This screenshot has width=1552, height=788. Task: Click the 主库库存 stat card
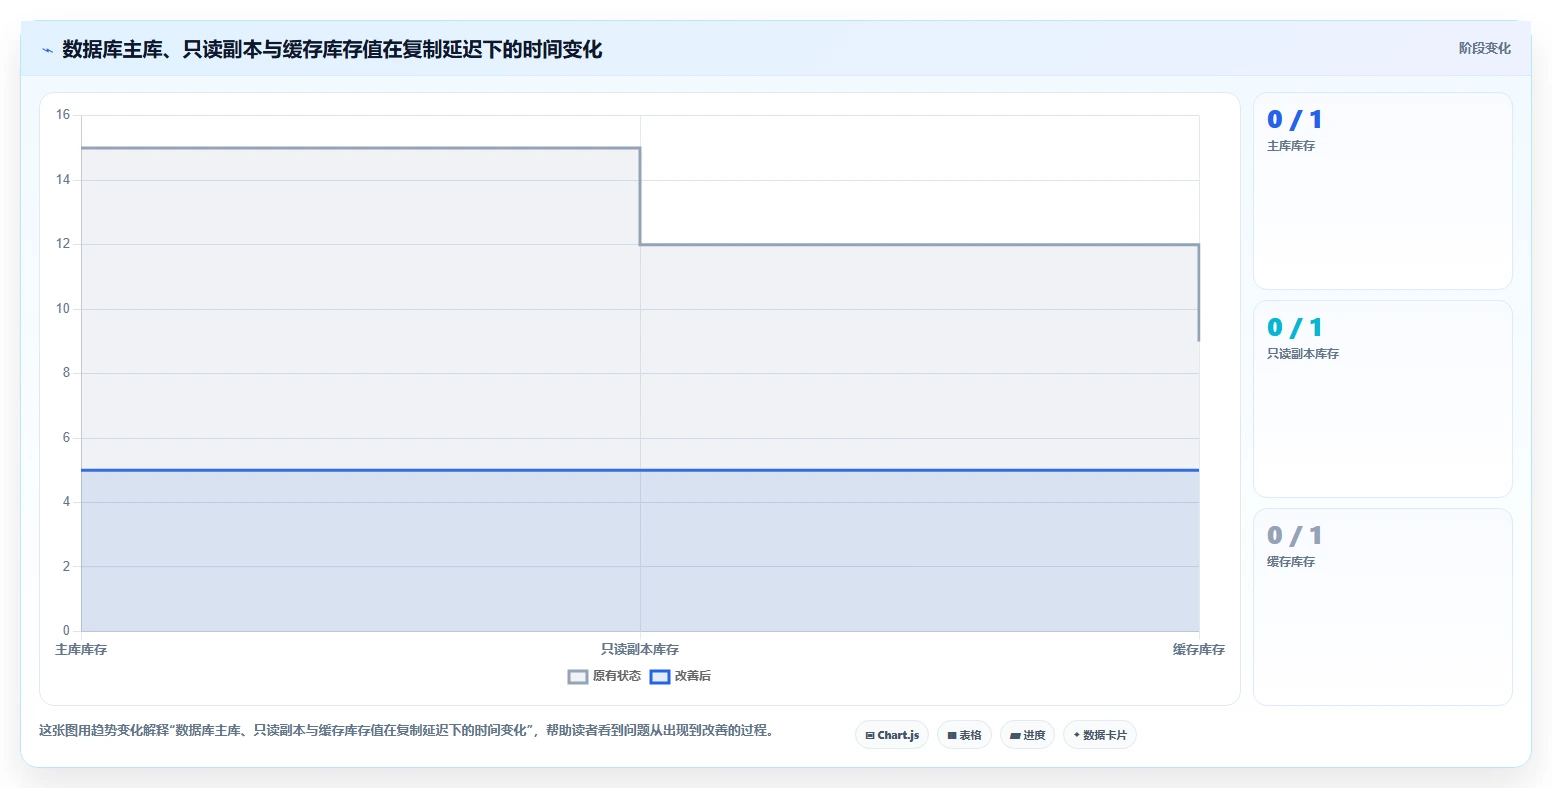(x=1382, y=191)
